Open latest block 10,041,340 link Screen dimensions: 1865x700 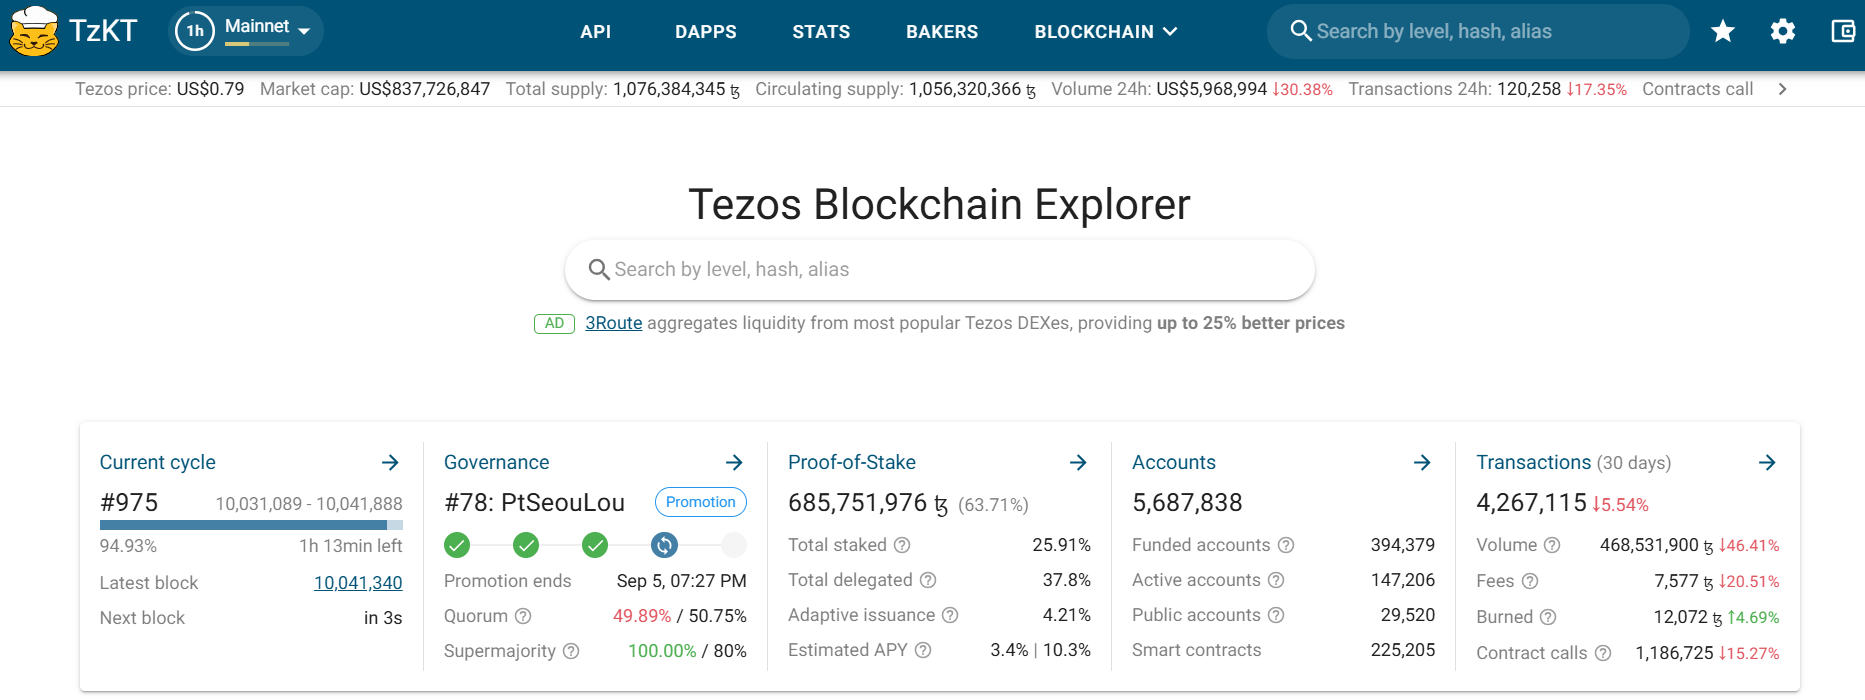358,582
